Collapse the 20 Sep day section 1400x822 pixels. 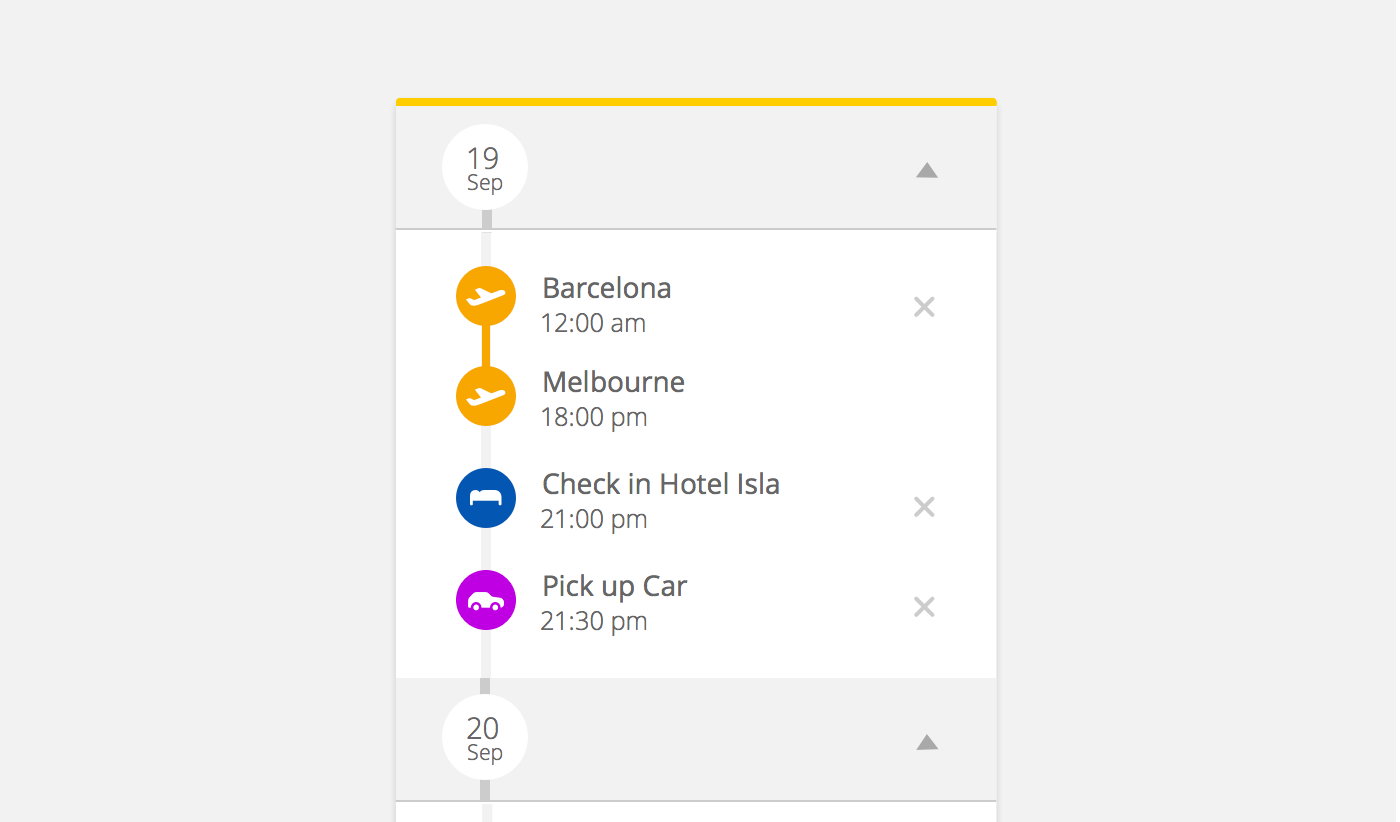pyautogui.click(x=927, y=742)
